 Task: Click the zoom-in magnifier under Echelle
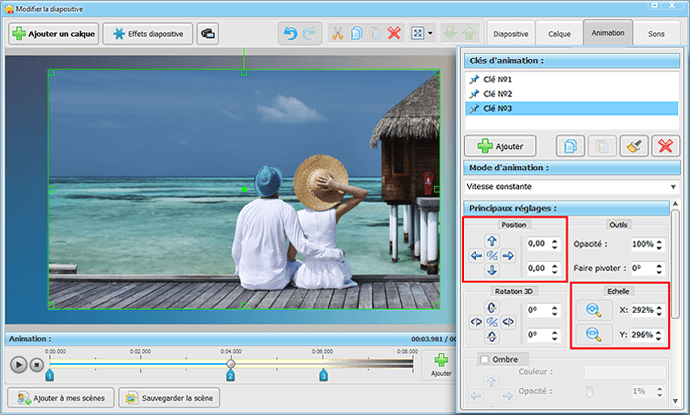[594, 310]
